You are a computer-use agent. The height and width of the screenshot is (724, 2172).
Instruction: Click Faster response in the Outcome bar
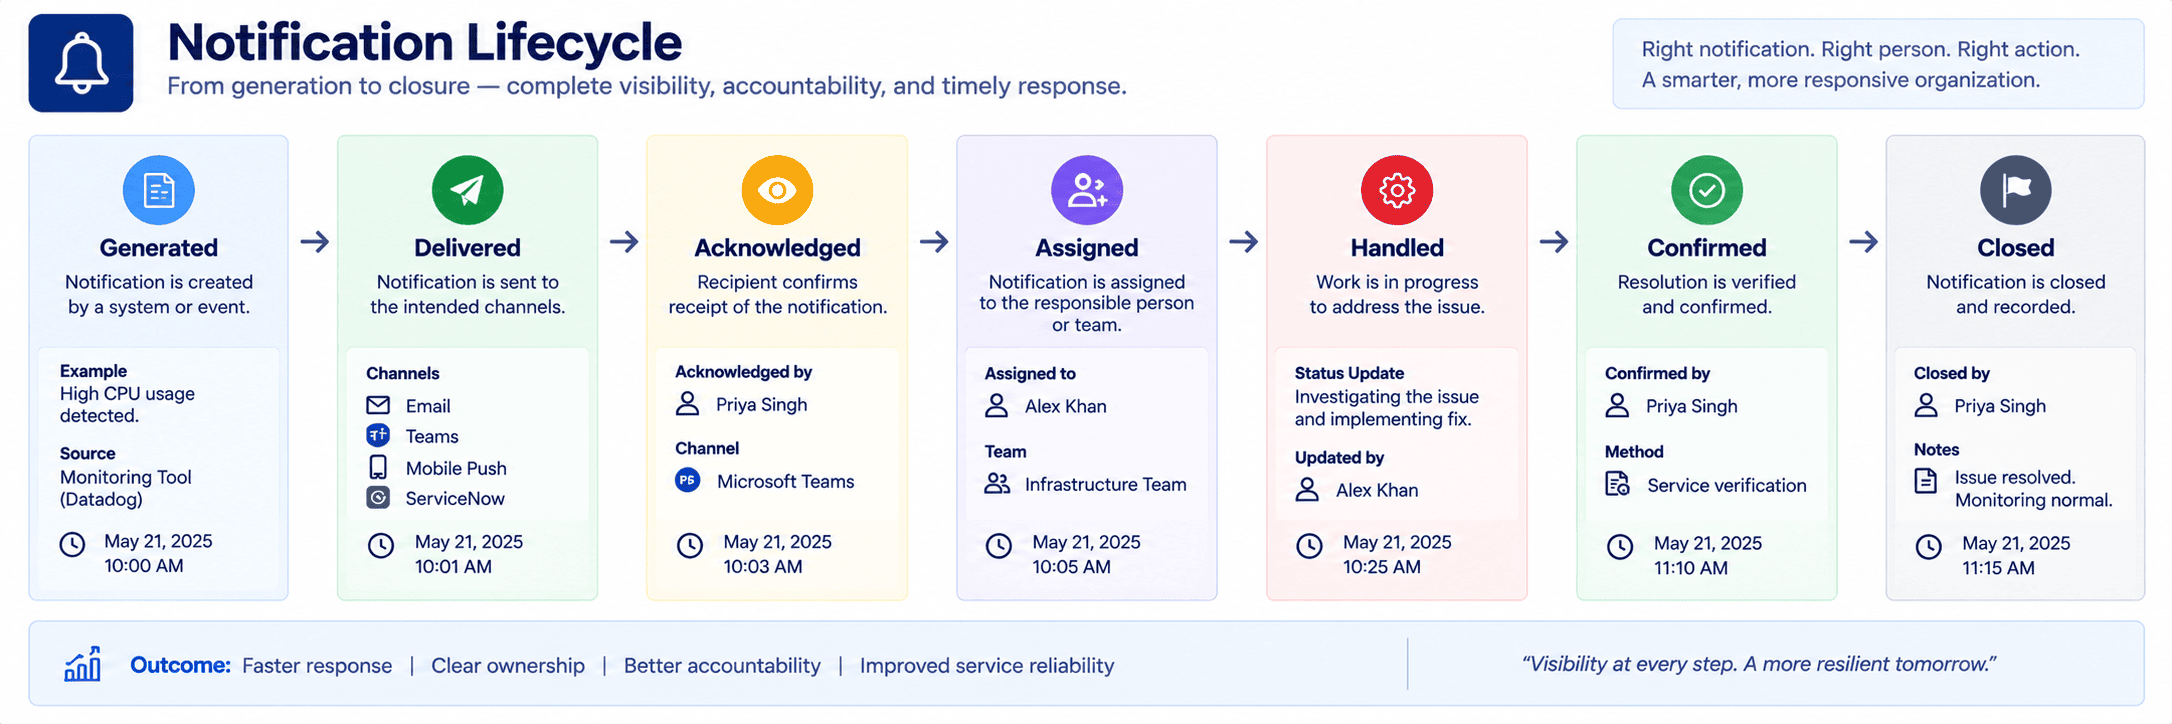[317, 666]
